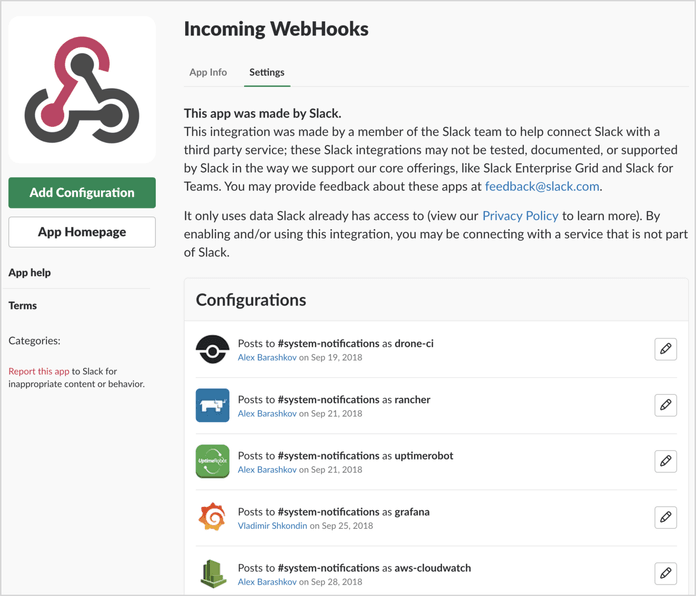Edit the aws-cloudwatch configuration with pencil icon
This screenshot has width=696, height=596.
coord(665,573)
